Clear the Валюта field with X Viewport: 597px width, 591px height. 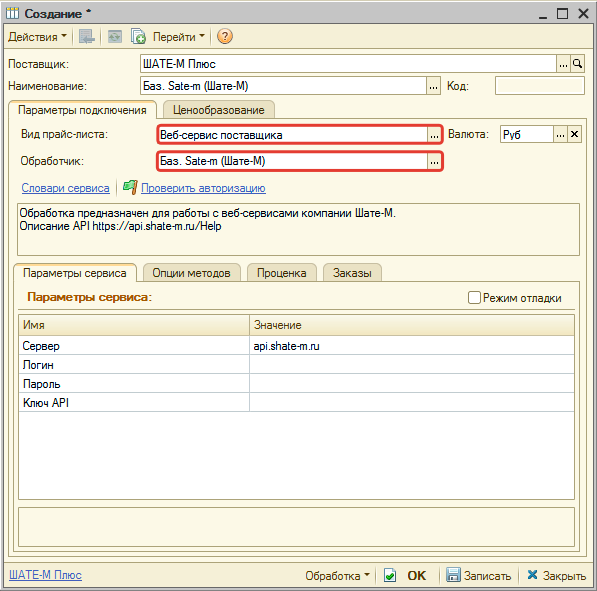tap(575, 134)
